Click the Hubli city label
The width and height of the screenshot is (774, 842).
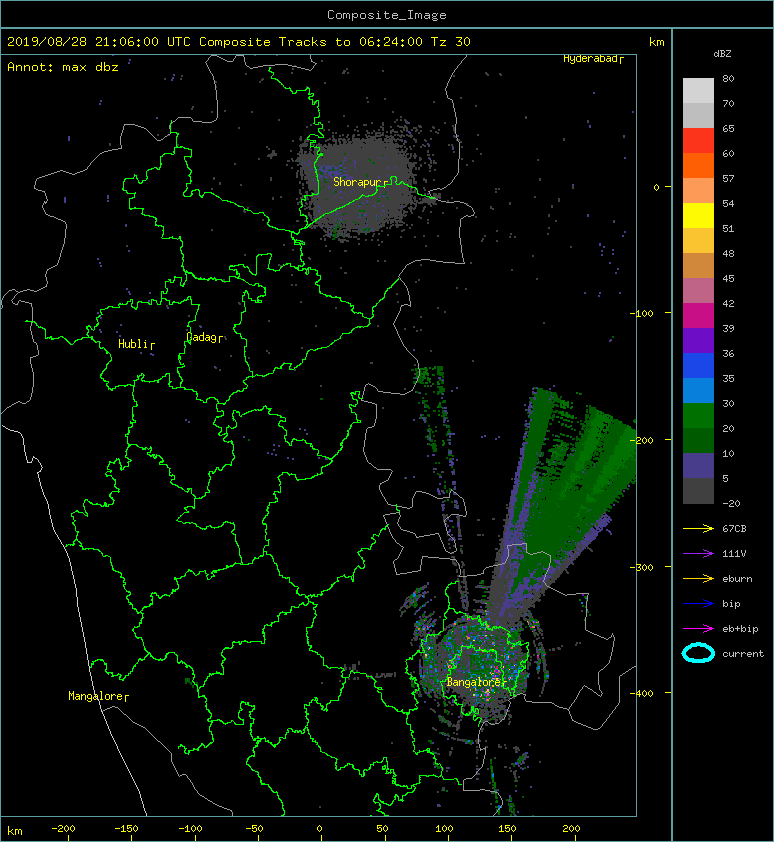pyautogui.click(x=133, y=344)
